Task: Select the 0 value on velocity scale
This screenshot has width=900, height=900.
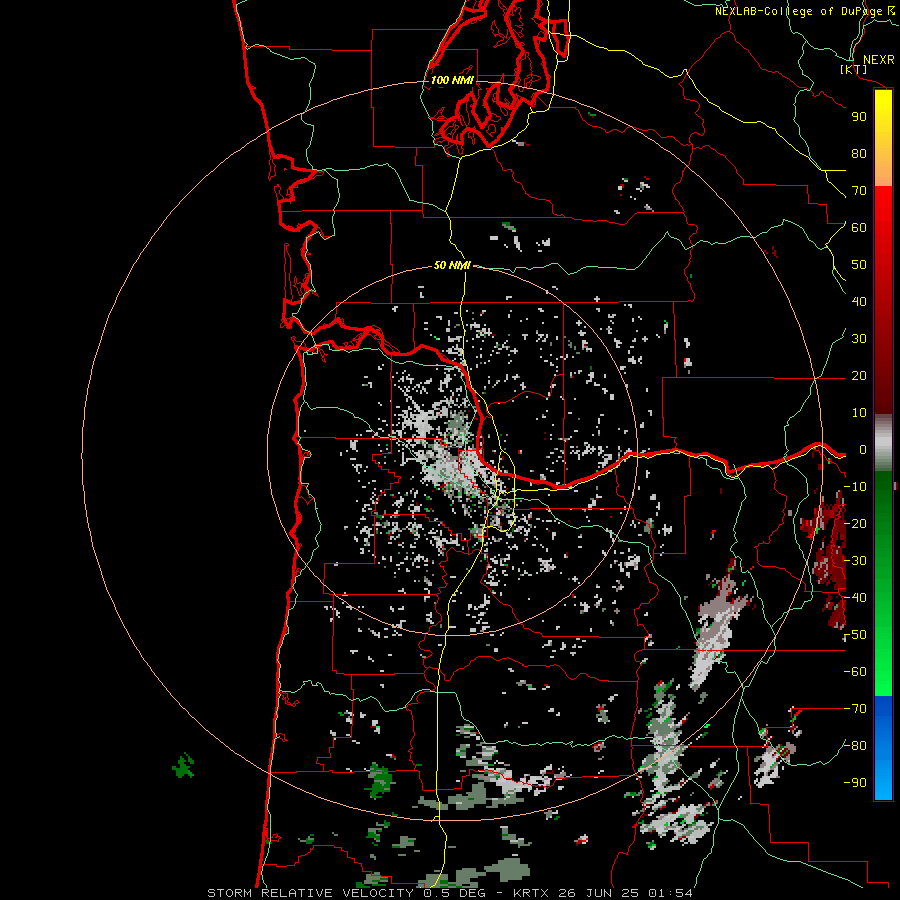Action: (x=863, y=450)
